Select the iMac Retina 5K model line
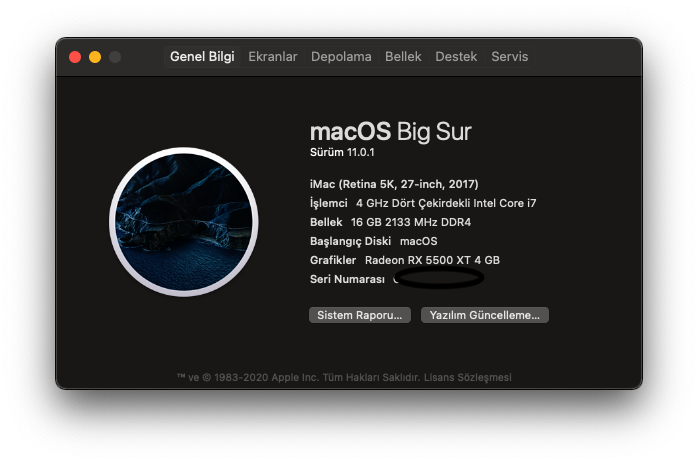Image resolution: width=698 pixels, height=463 pixels. tap(394, 184)
